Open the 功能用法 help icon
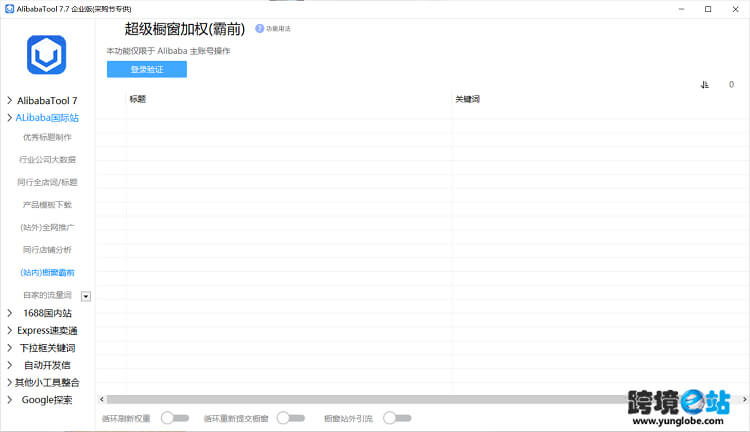This screenshot has width=750, height=432. click(259, 29)
